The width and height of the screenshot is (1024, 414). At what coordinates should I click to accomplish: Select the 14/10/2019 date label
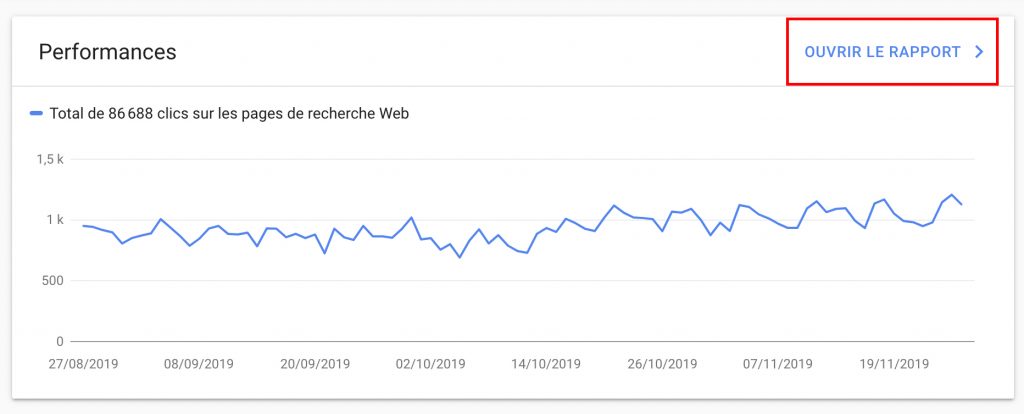point(547,364)
